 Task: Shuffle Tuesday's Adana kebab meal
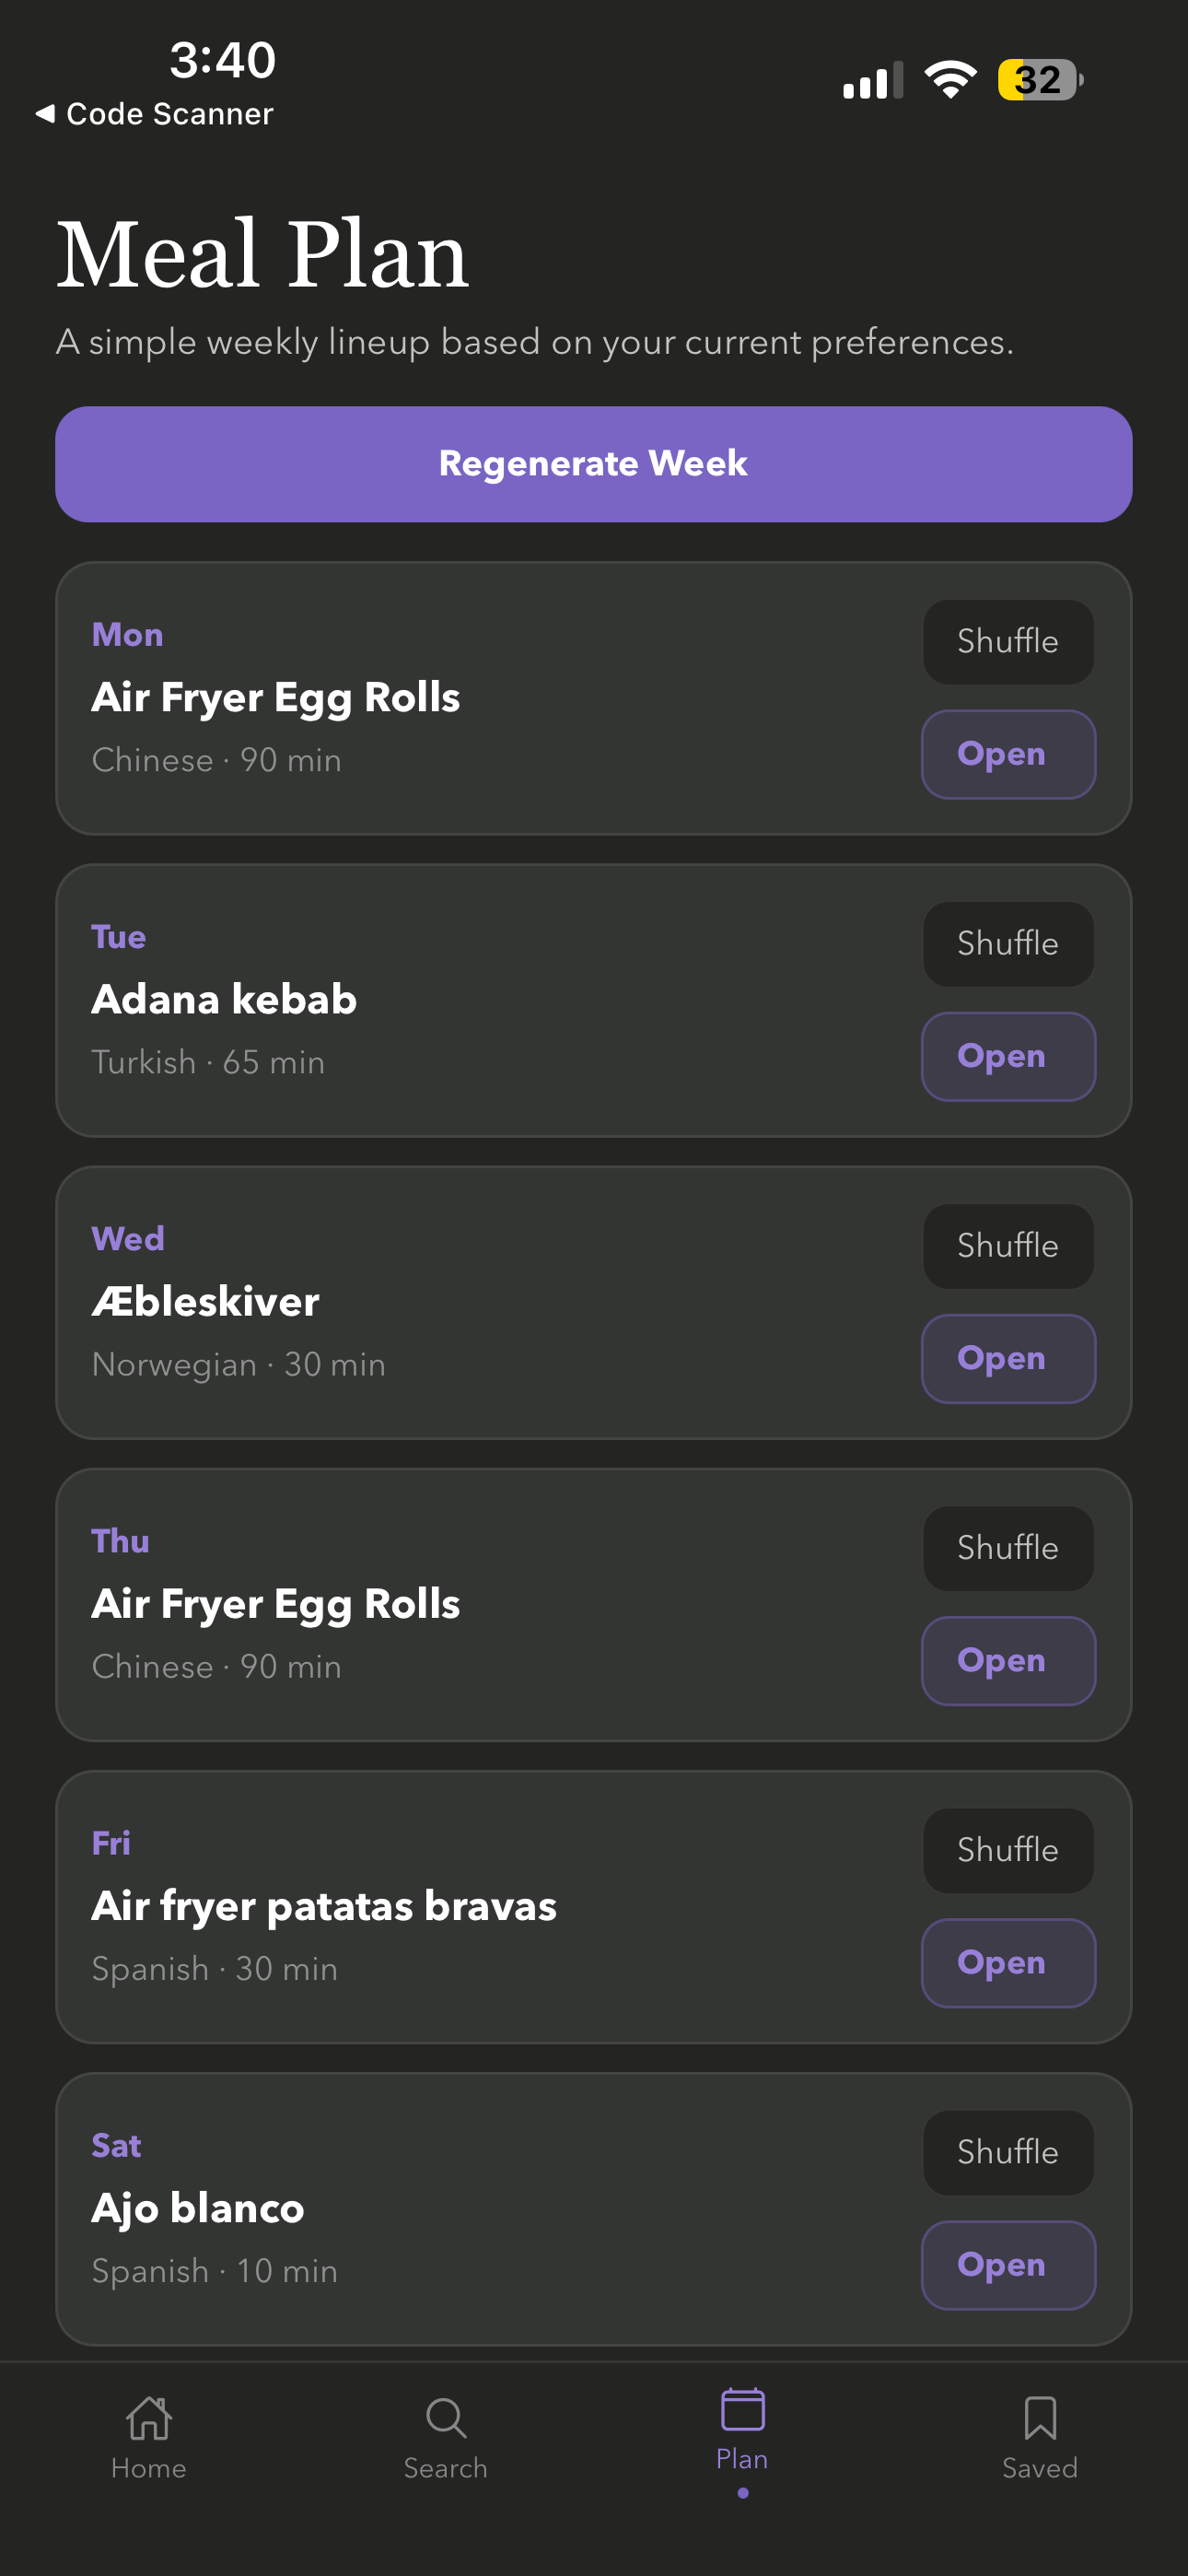click(1008, 944)
